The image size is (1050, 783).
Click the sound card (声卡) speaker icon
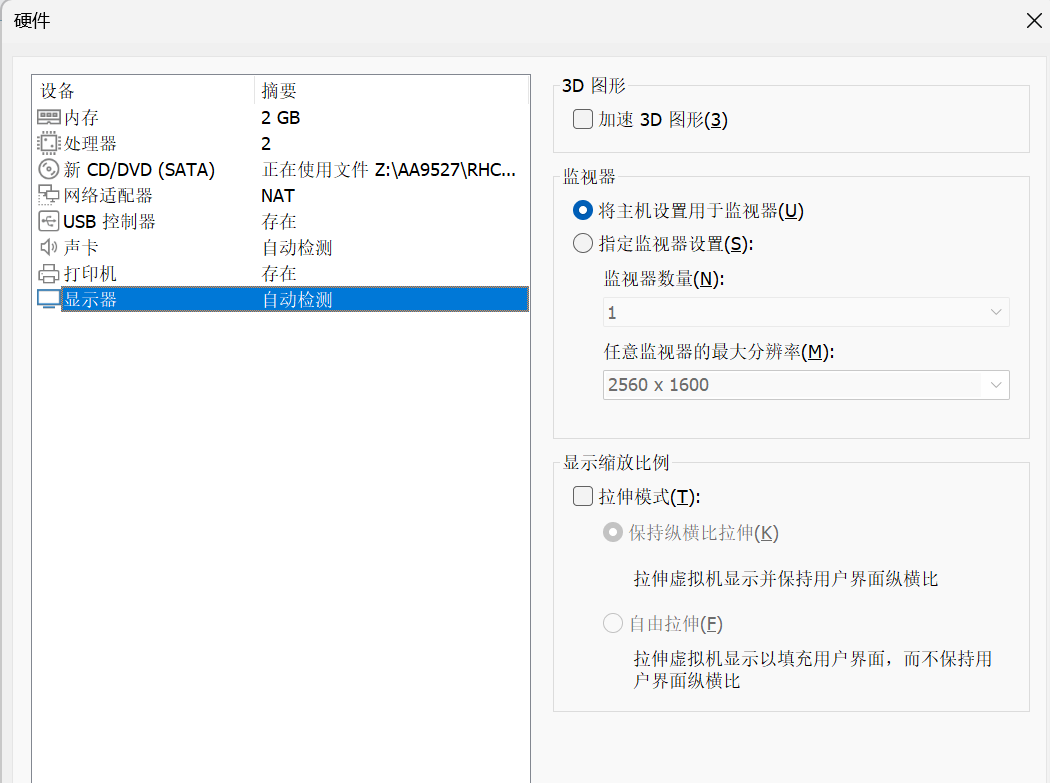pyautogui.click(x=48, y=247)
